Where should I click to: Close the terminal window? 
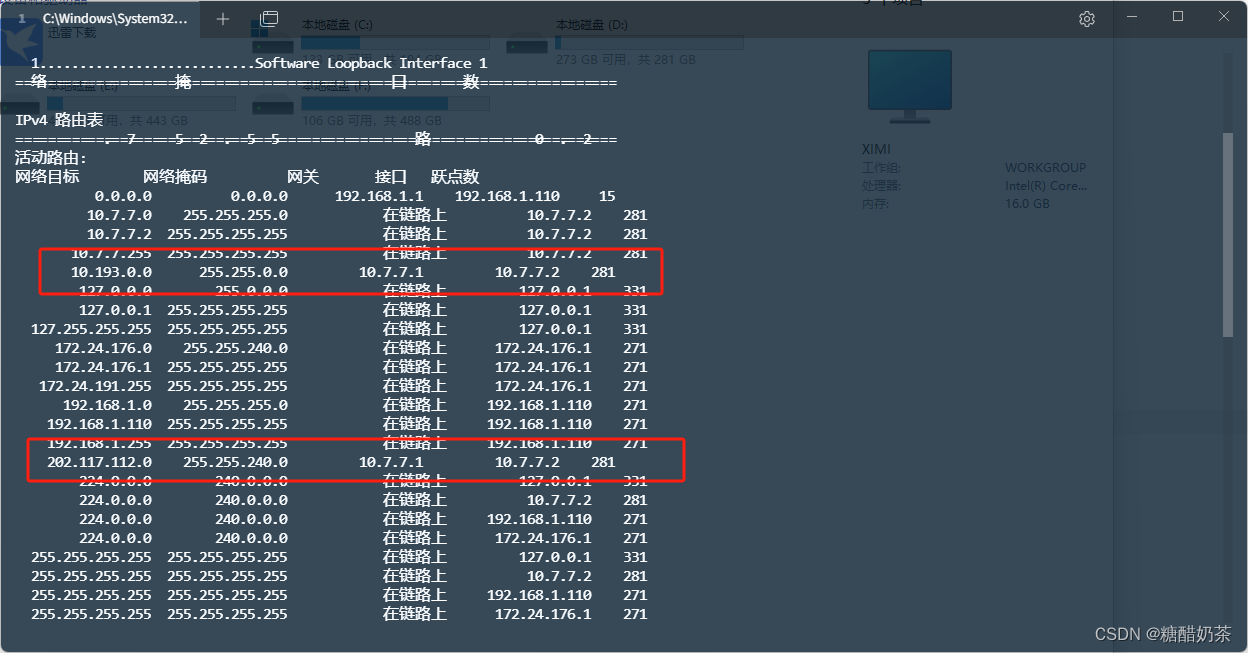point(1224,16)
